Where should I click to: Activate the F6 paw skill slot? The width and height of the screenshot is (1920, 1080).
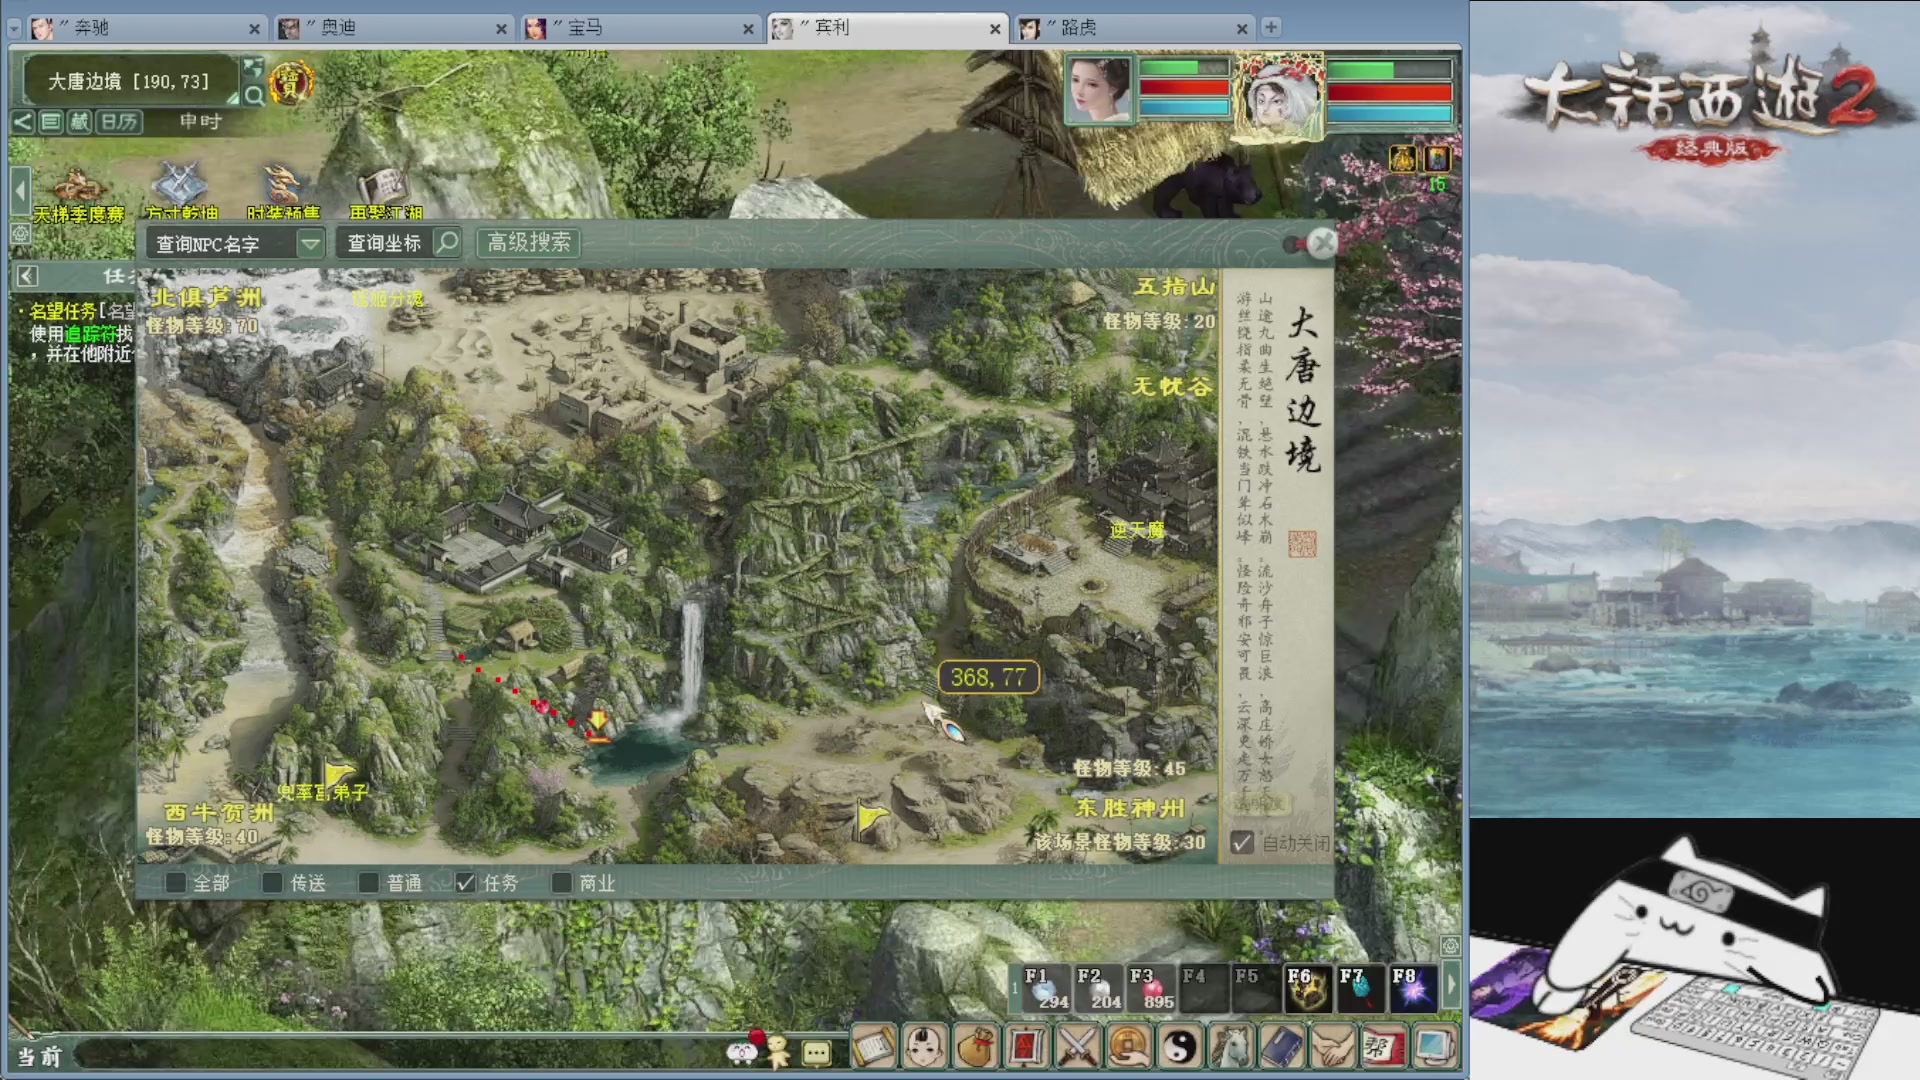[x=1308, y=988]
